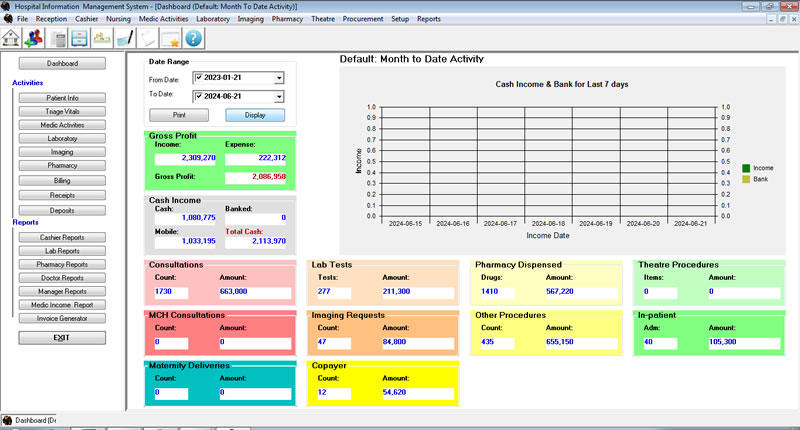Screen dimensions: 800x430
Task: Click the pen and notepad toolbar icon
Action: pyautogui.click(x=125, y=39)
